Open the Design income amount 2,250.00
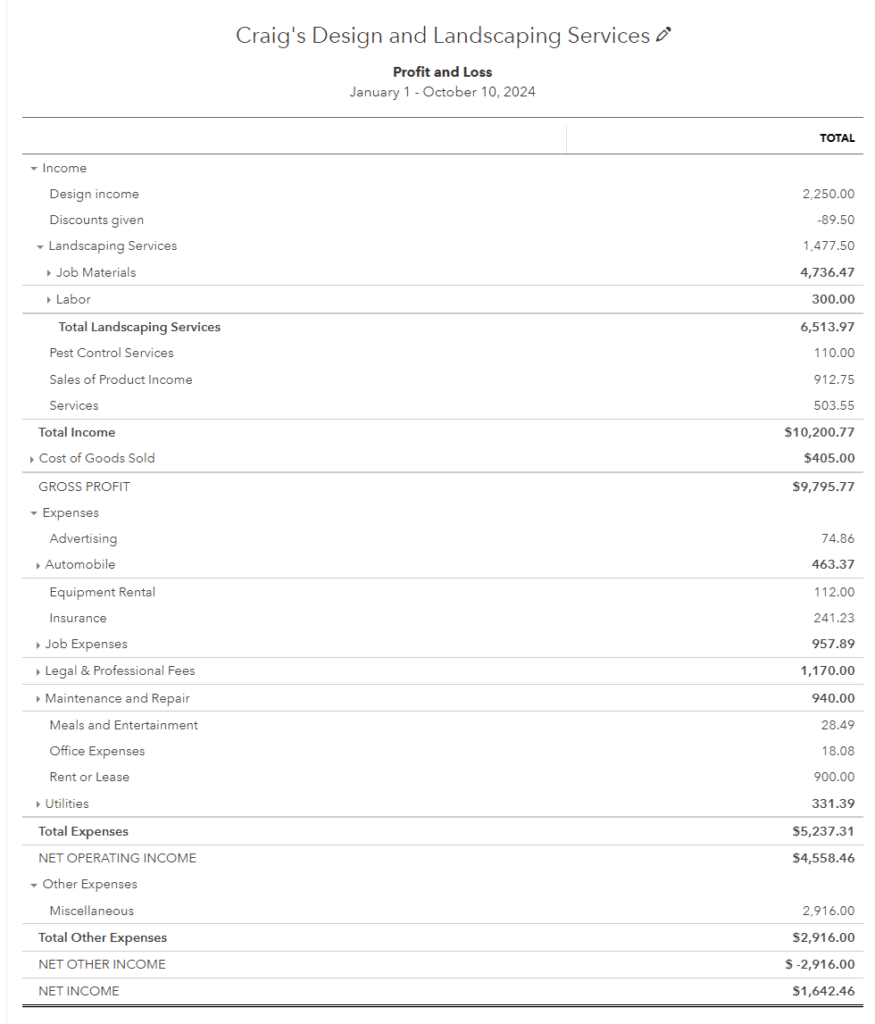 click(x=827, y=194)
